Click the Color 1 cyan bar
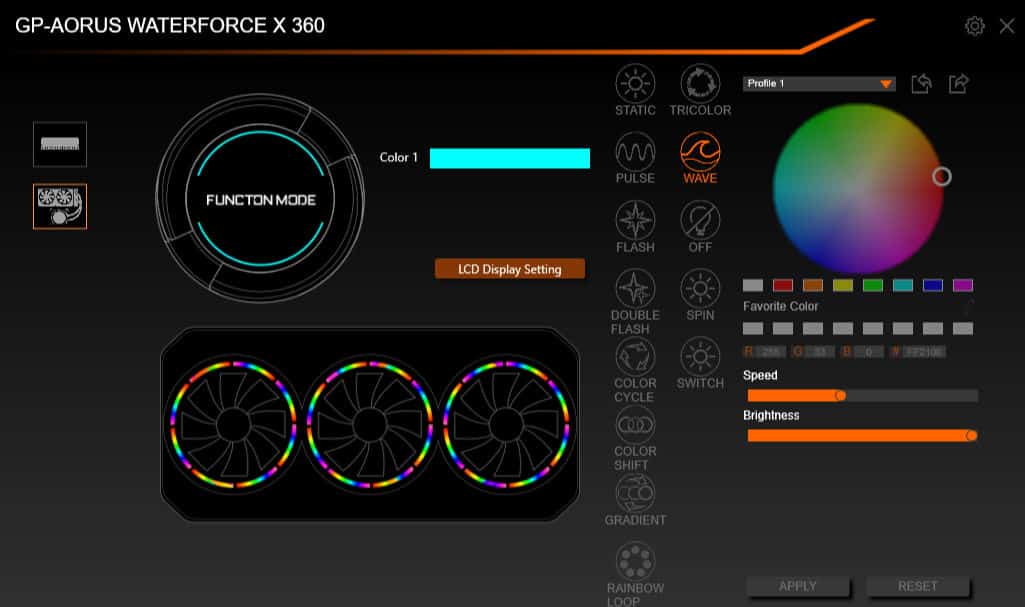 [x=510, y=158]
